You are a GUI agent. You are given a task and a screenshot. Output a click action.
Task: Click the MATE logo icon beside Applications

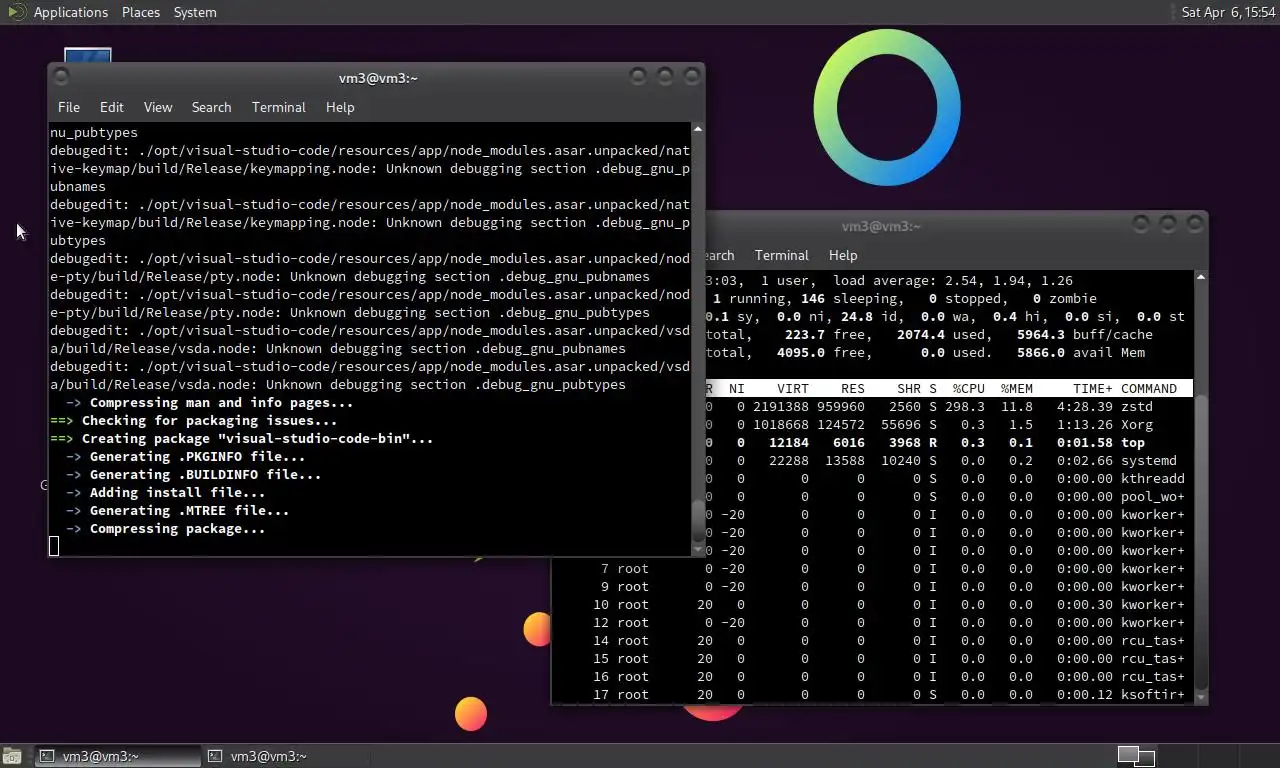coord(15,12)
